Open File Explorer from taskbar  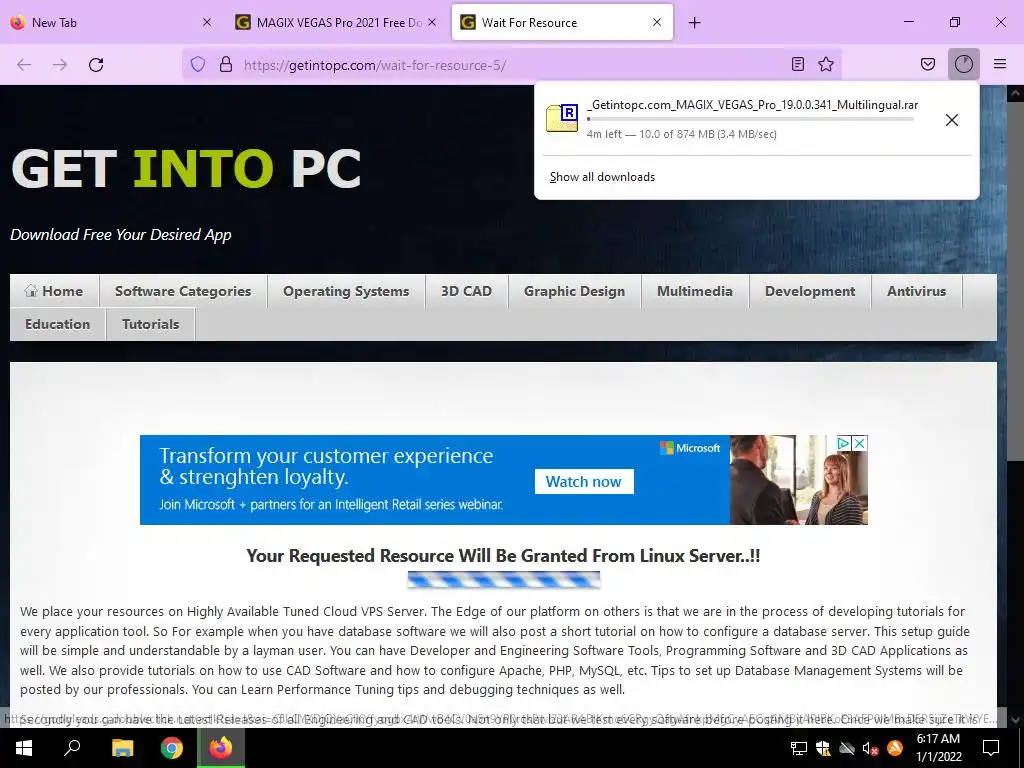[122, 748]
